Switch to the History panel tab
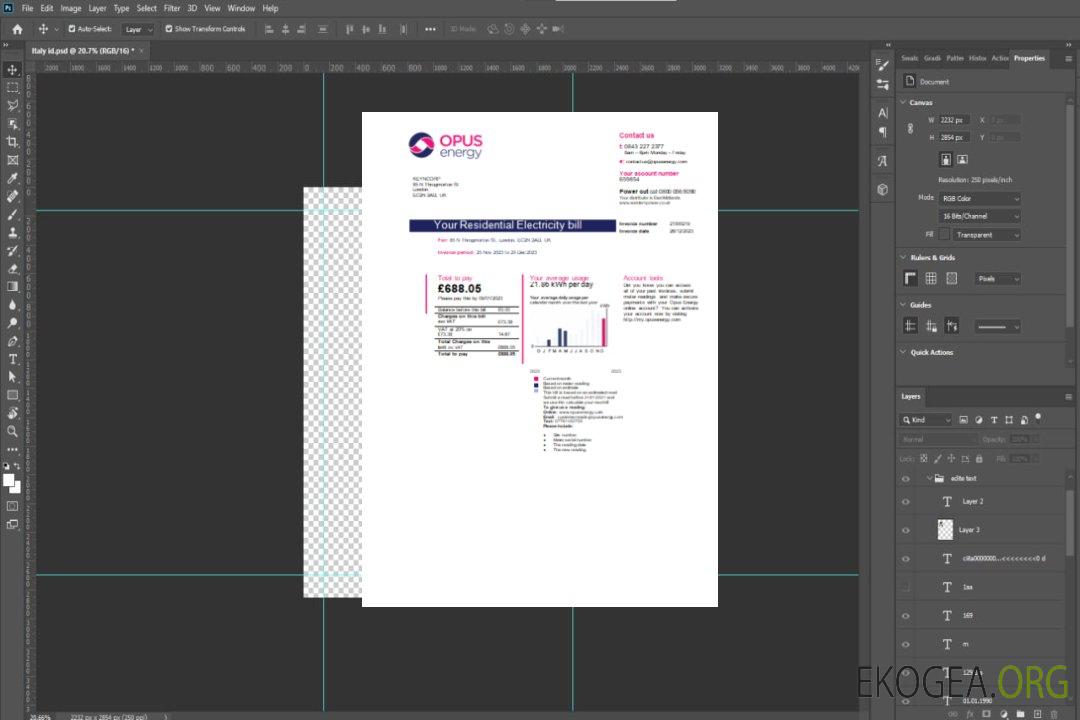This screenshot has height=720, width=1080. coord(977,58)
